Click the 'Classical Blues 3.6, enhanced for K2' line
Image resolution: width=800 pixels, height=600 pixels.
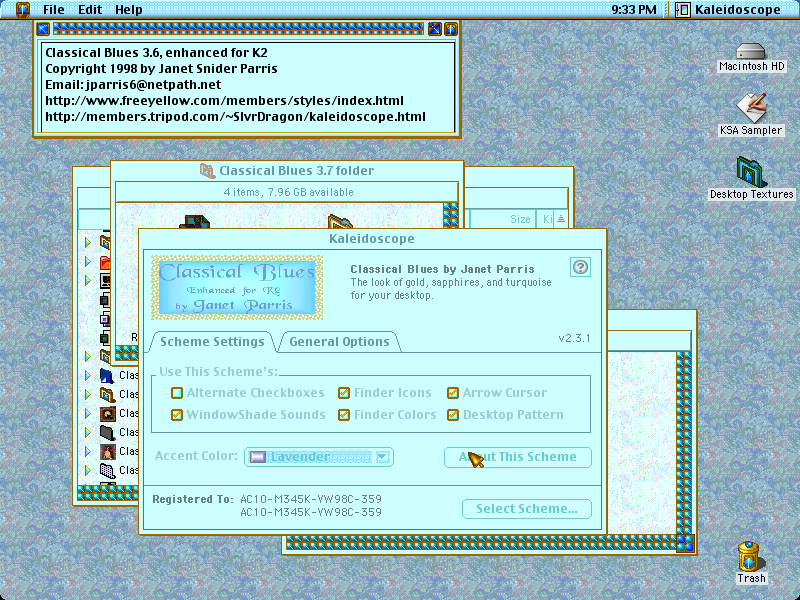156,53
